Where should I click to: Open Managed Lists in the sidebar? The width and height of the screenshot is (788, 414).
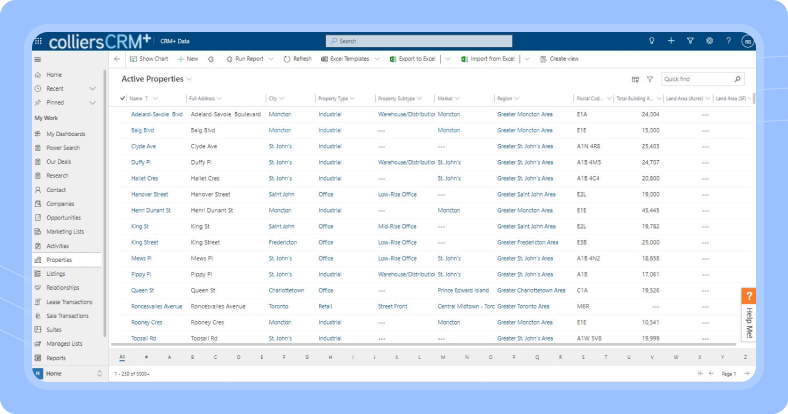click(64, 344)
